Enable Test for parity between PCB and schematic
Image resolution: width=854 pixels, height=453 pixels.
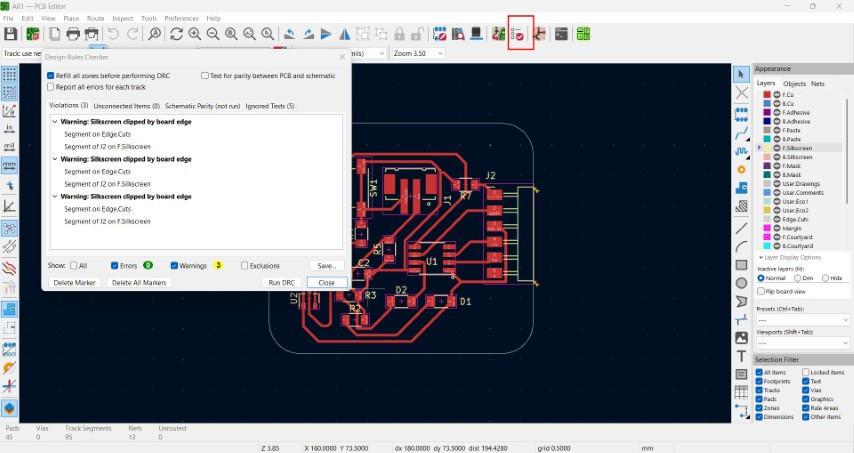tap(205, 76)
